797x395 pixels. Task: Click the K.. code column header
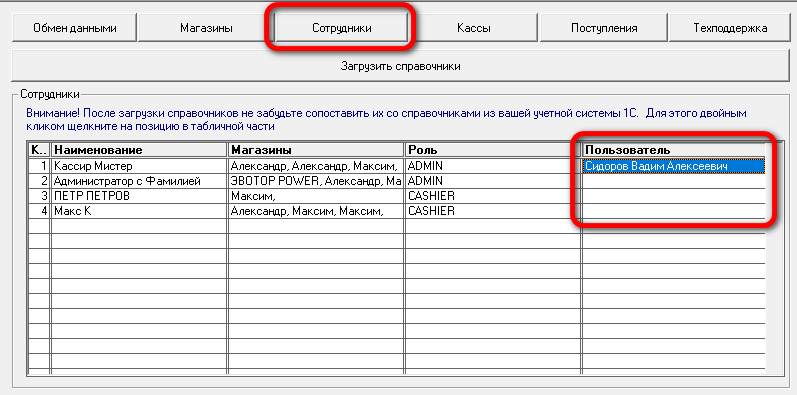[39, 150]
